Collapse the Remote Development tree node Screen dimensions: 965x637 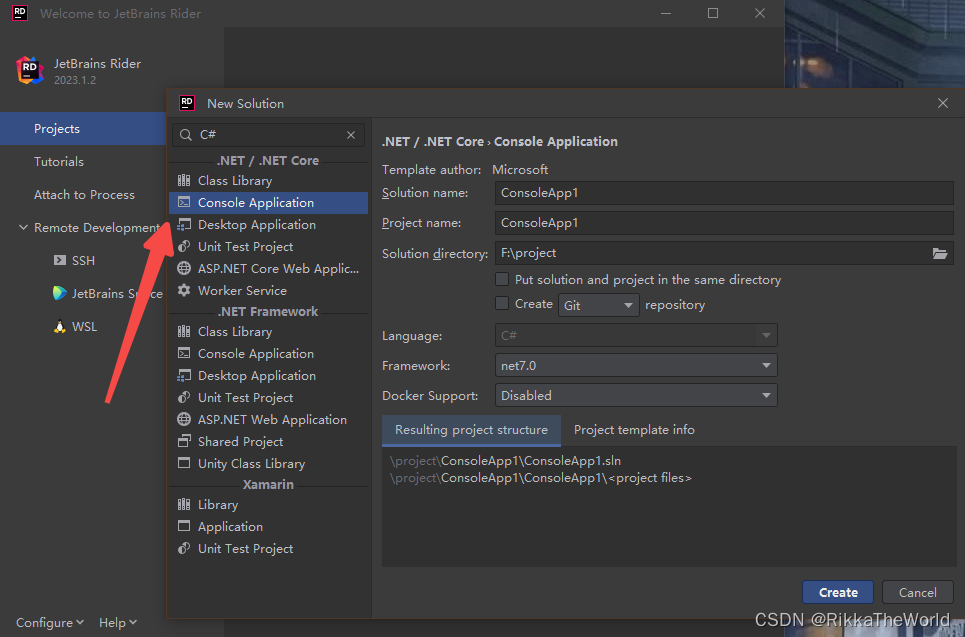(x=23, y=227)
